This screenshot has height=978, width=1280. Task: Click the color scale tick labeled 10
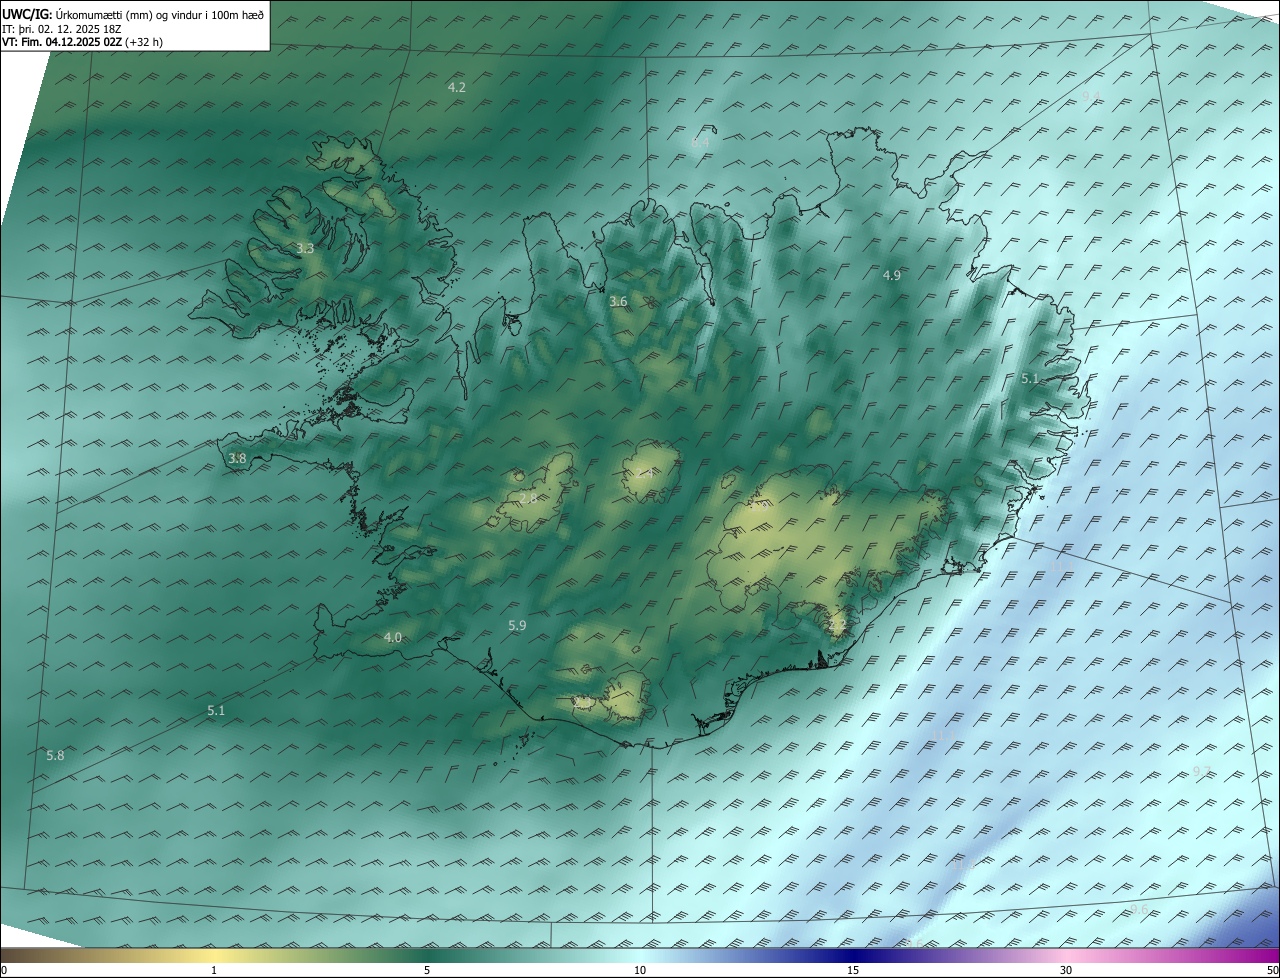pyautogui.click(x=640, y=970)
